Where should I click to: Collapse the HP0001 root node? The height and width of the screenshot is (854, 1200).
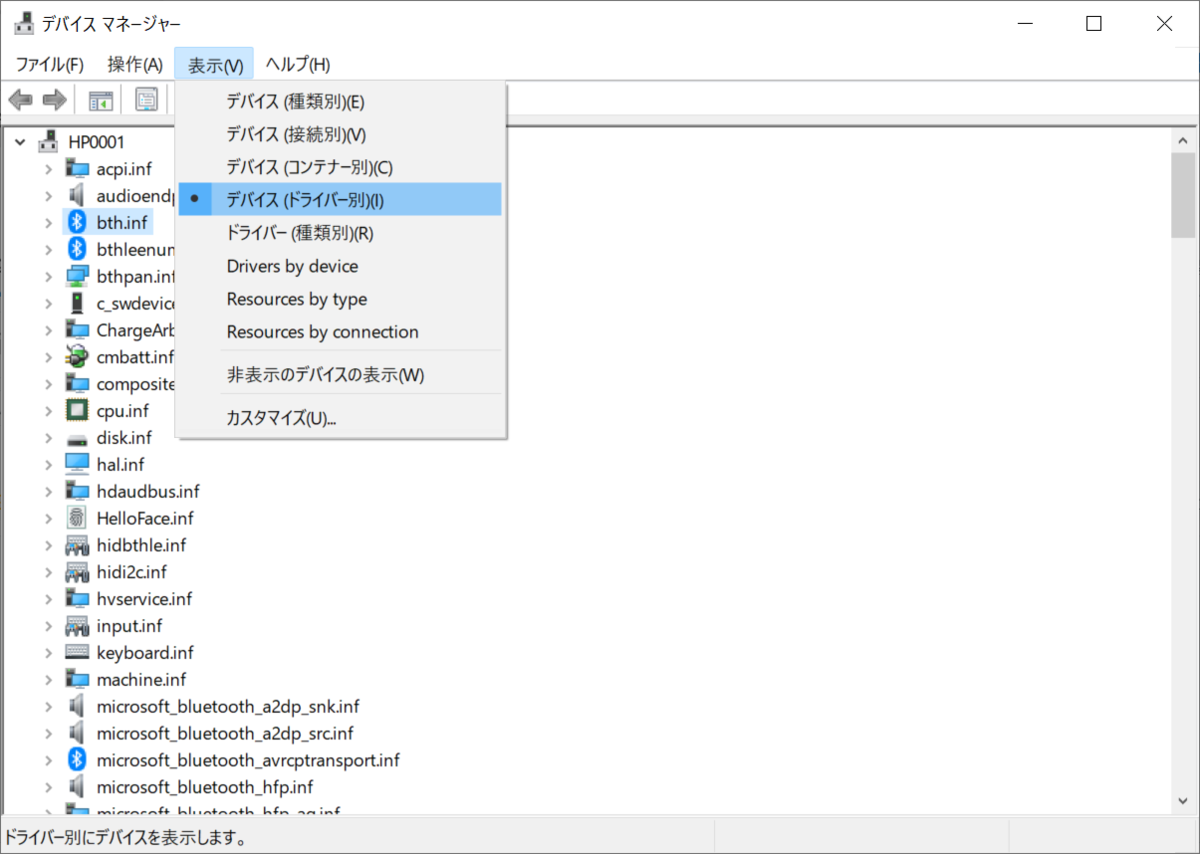coord(21,142)
